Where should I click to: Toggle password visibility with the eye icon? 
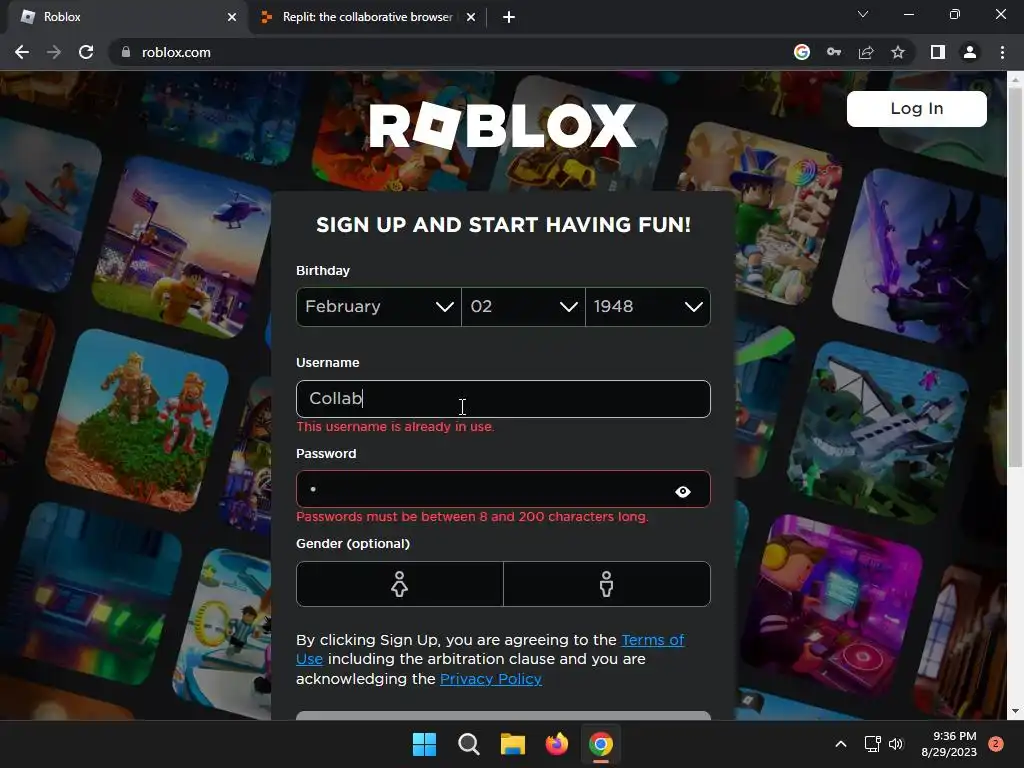pos(682,491)
